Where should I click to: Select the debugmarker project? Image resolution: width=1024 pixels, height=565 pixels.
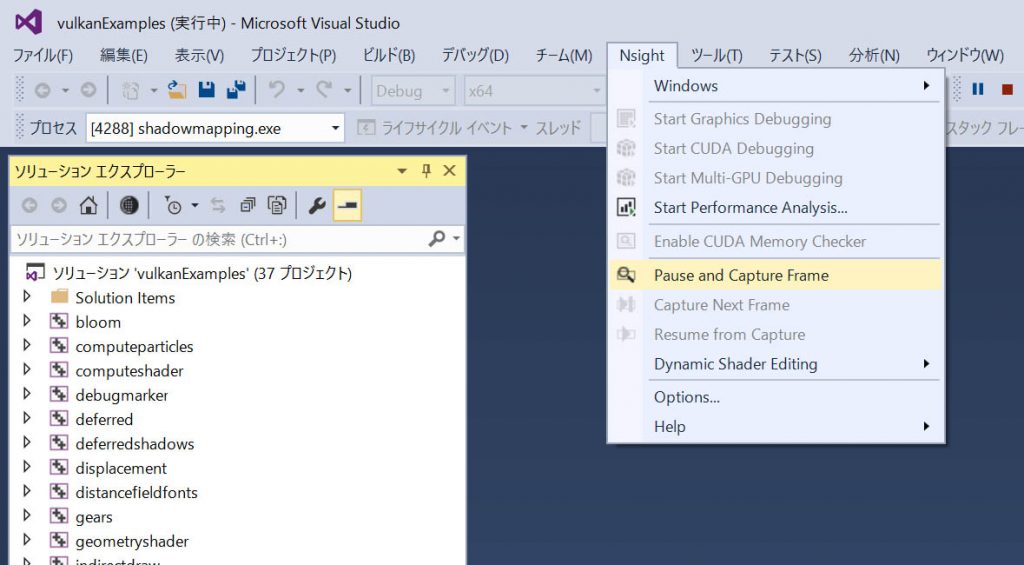pos(121,395)
